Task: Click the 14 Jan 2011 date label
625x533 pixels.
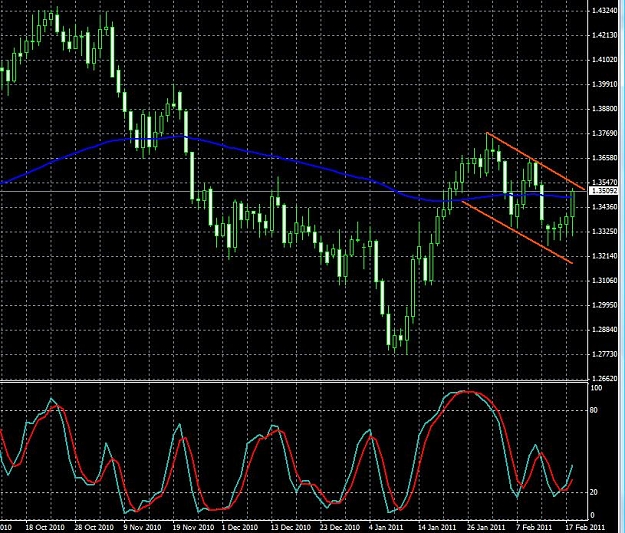Action: [437, 527]
